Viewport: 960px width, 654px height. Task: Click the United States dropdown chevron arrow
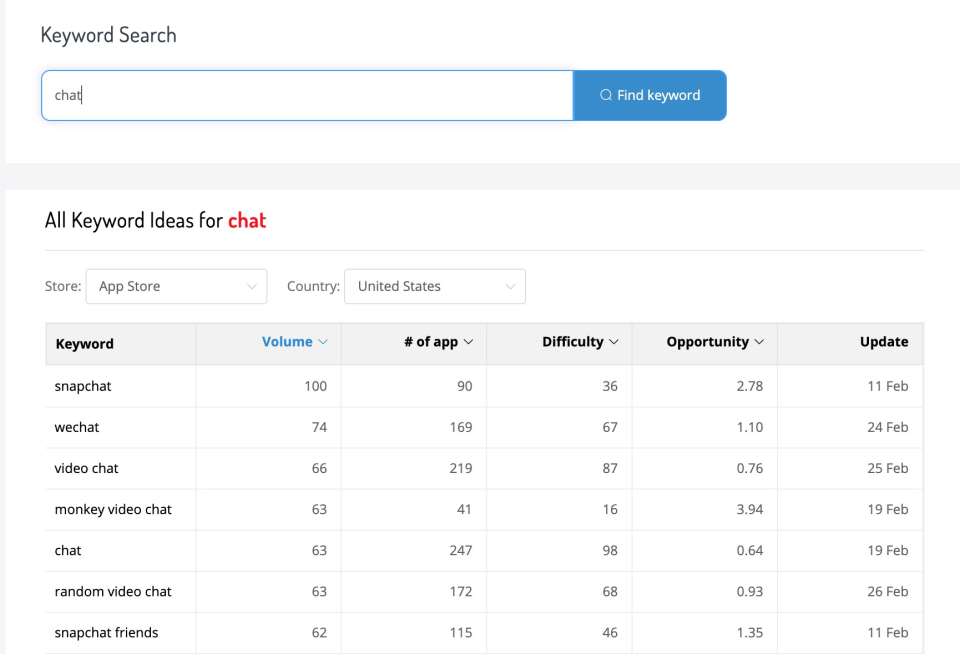pos(510,287)
